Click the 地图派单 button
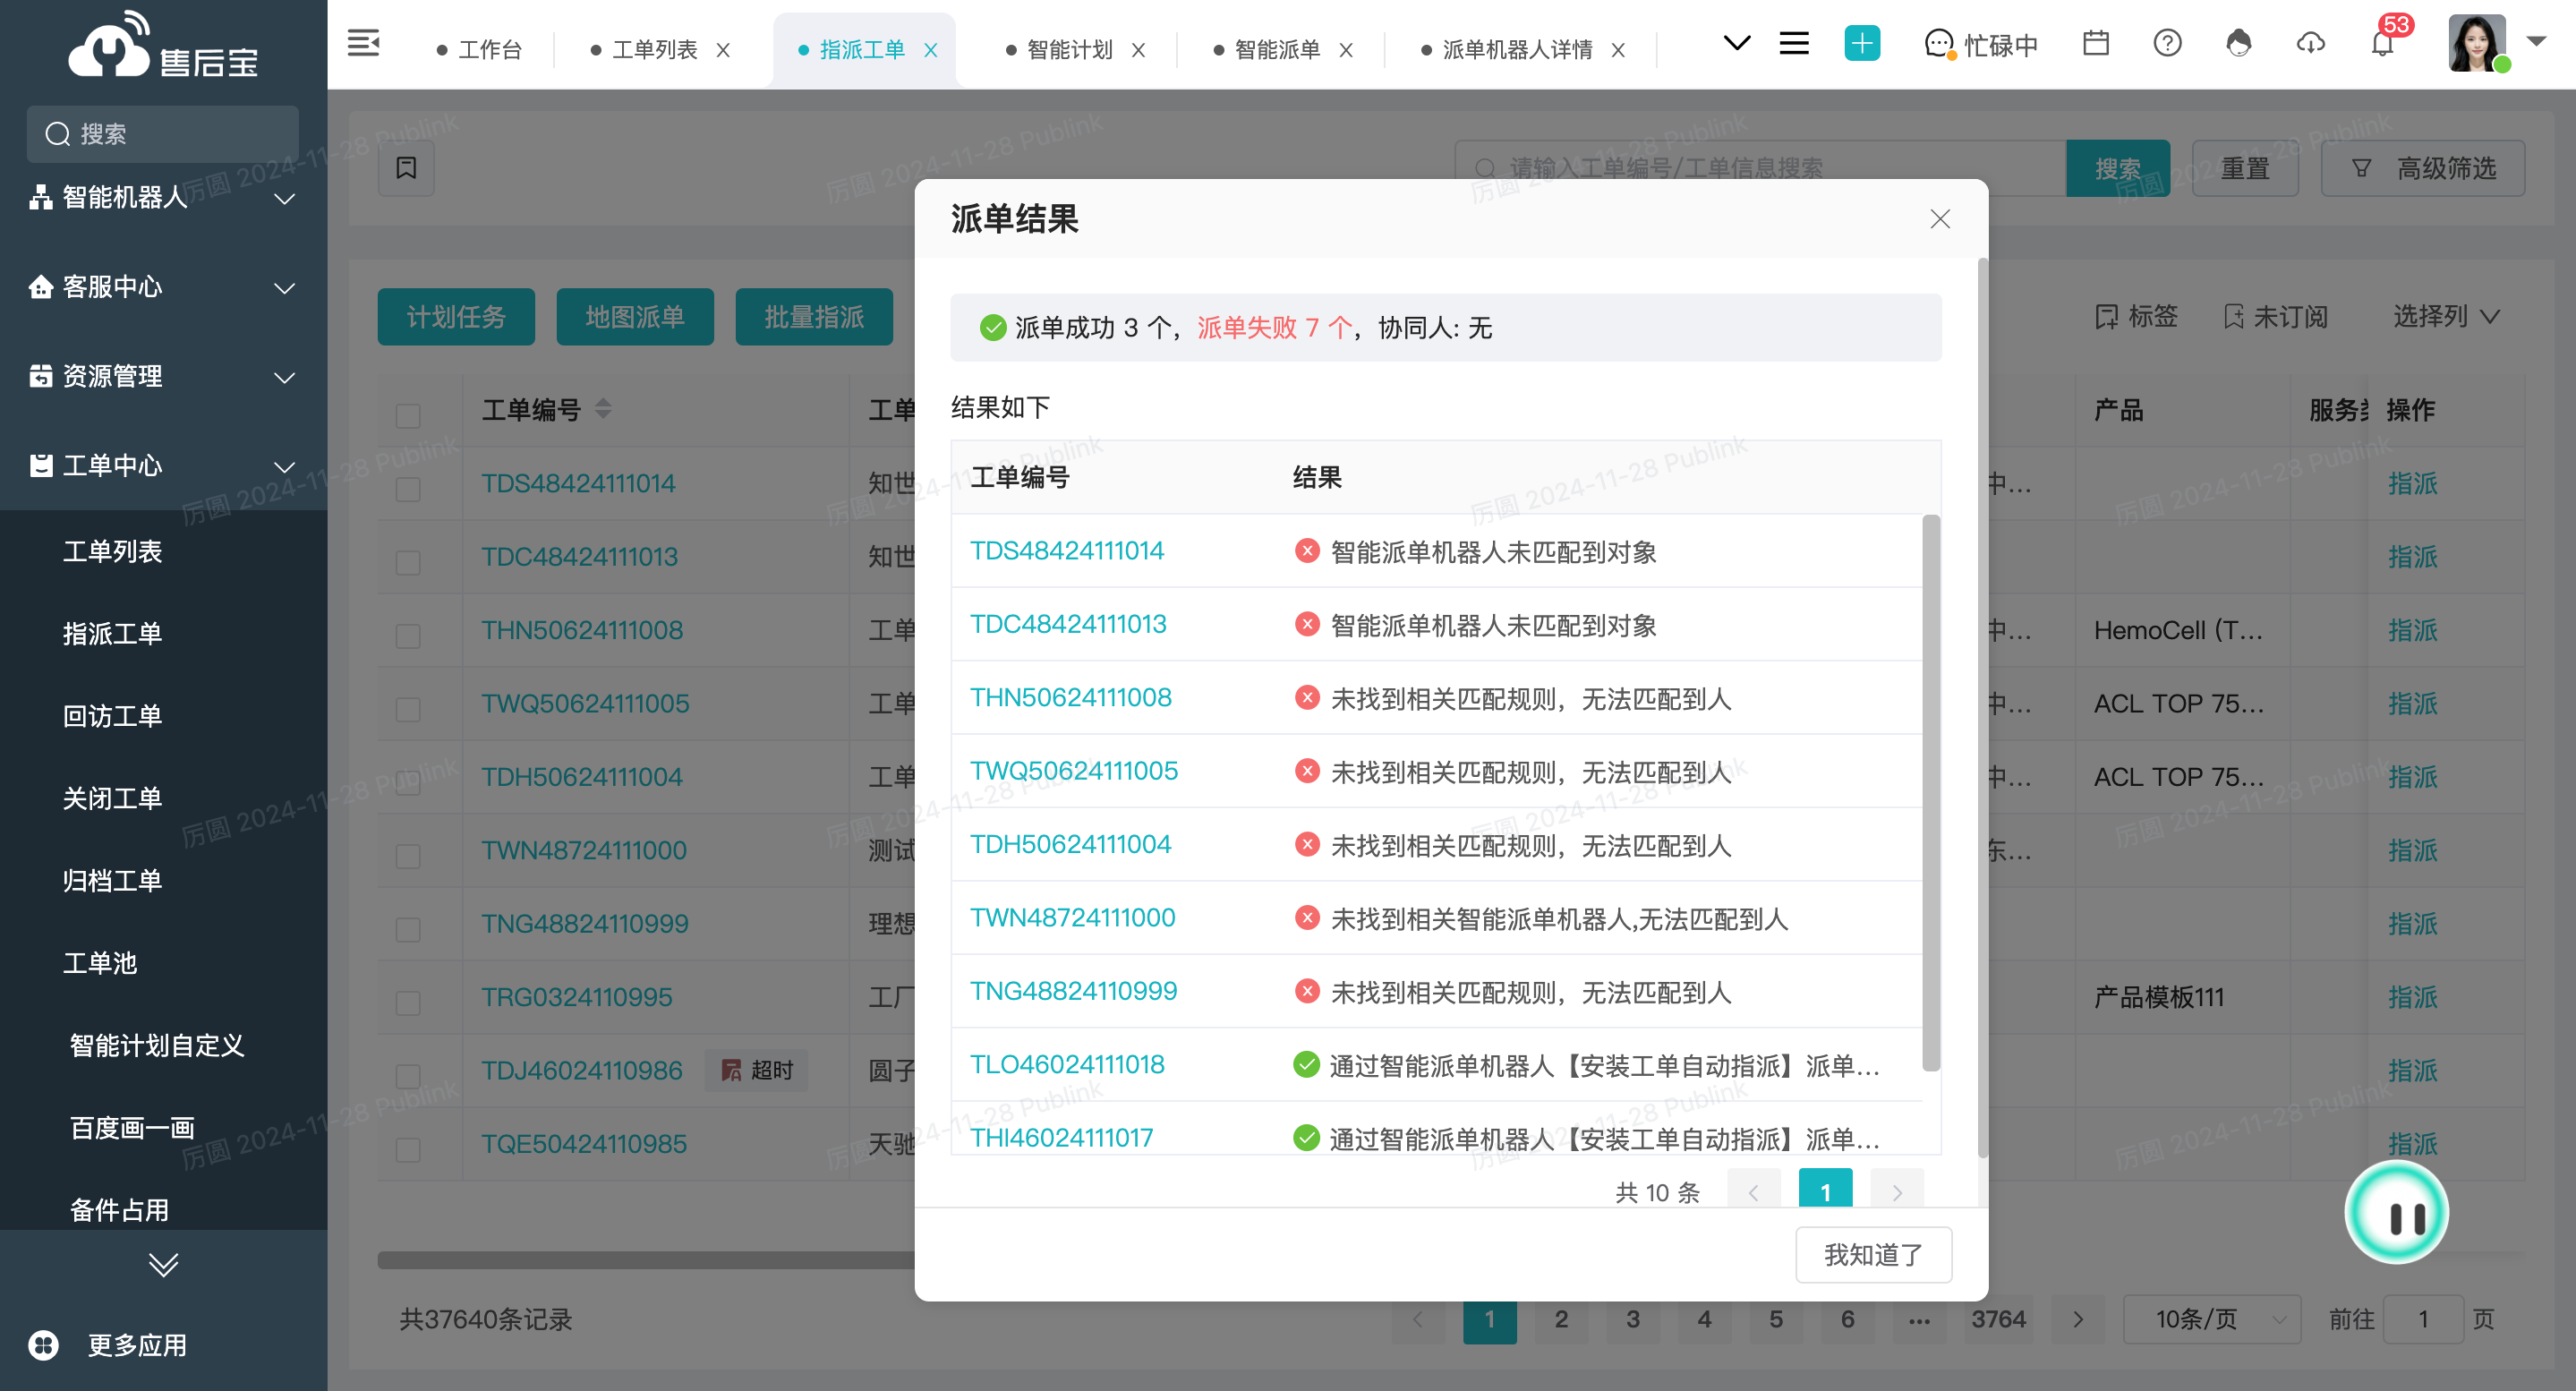This screenshot has height=1391, width=2576. [635, 317]
